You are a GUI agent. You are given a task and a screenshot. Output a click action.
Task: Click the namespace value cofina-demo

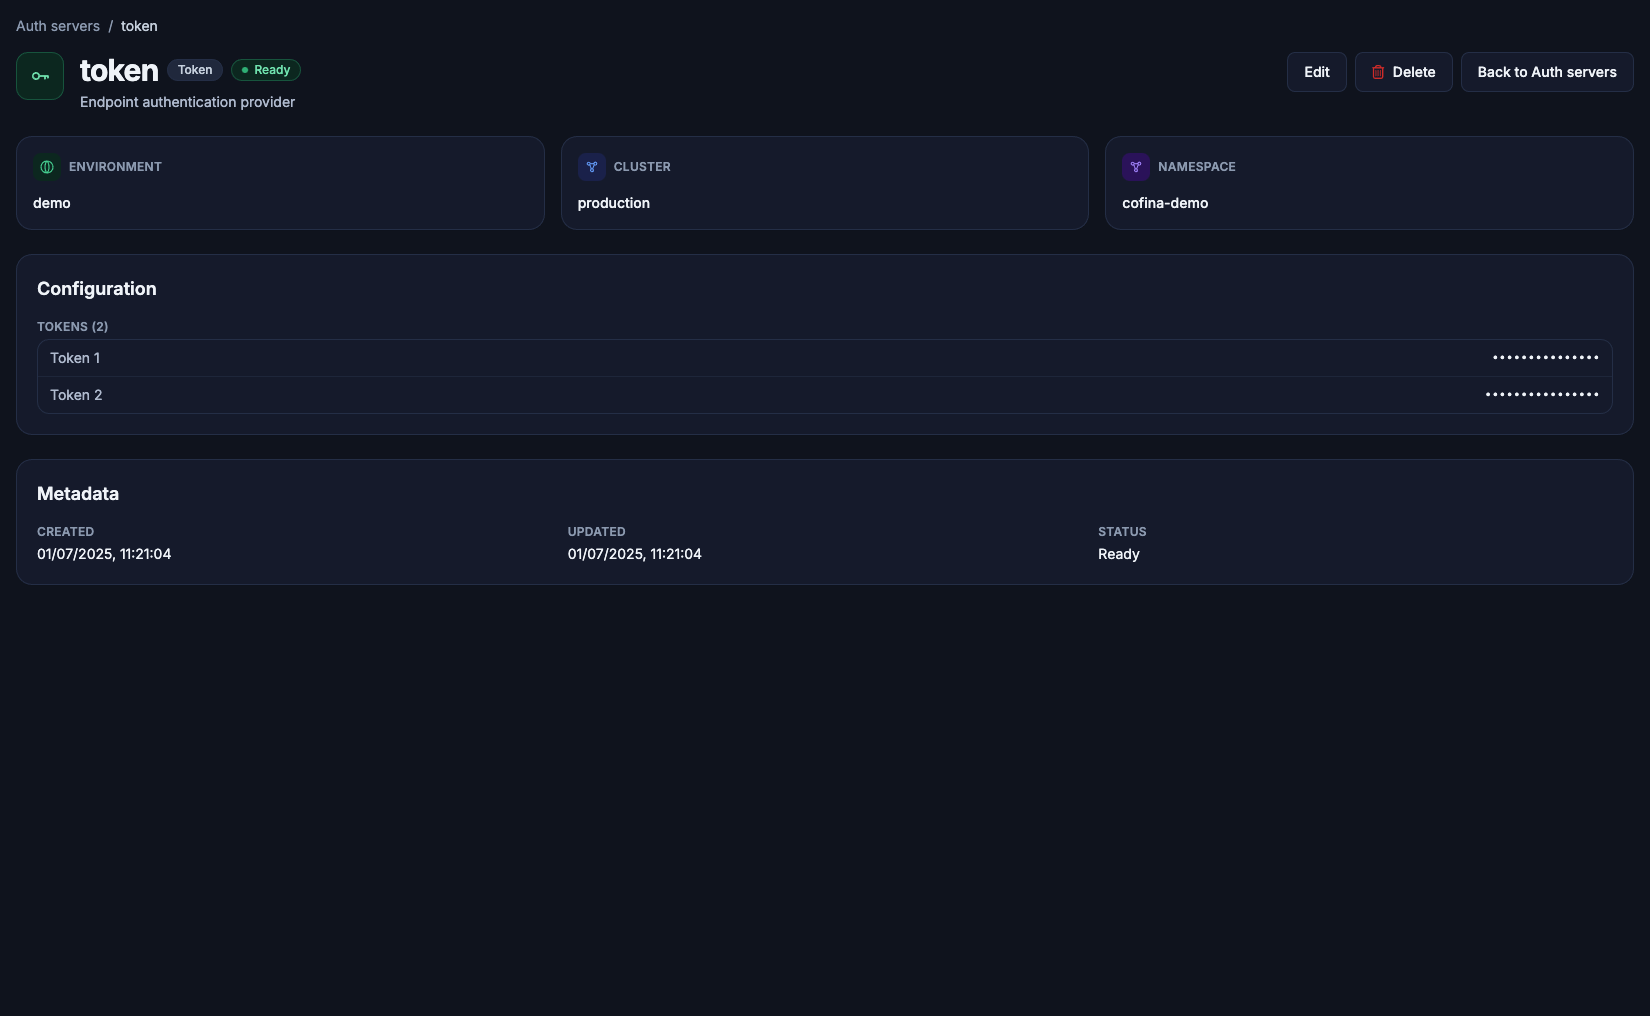pyautogui.click(x=1165, y=203)
